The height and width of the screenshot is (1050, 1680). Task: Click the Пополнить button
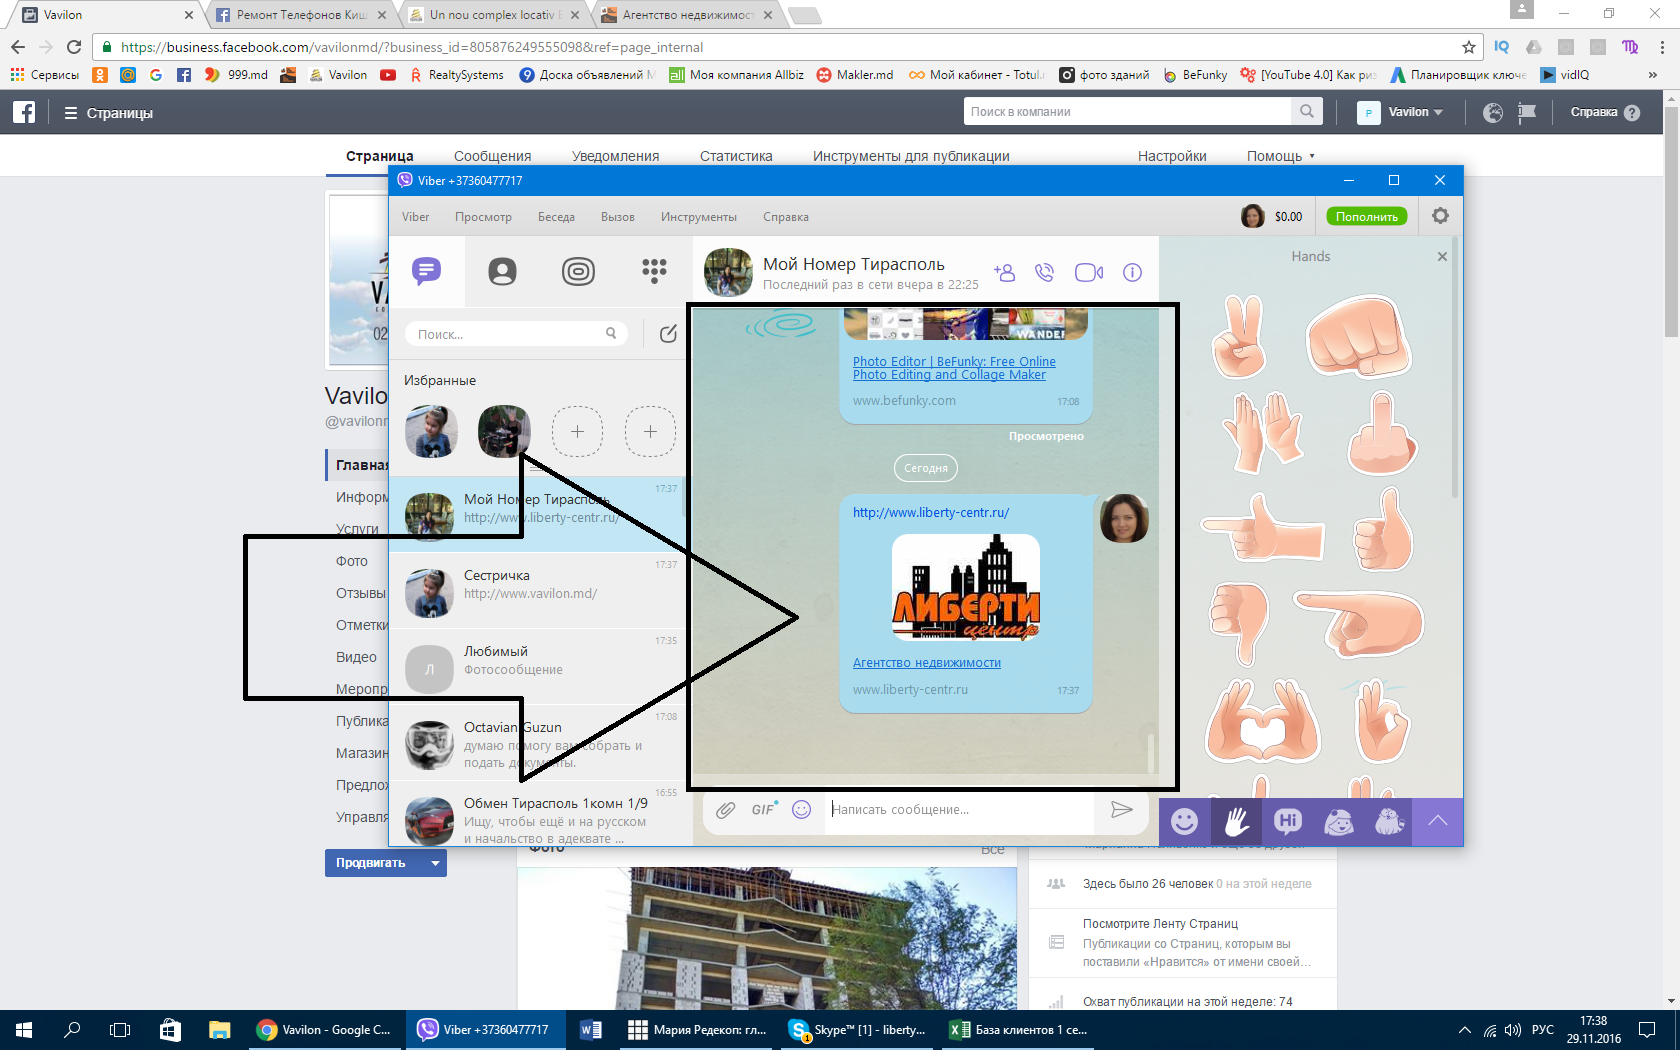coord(1367,216)
